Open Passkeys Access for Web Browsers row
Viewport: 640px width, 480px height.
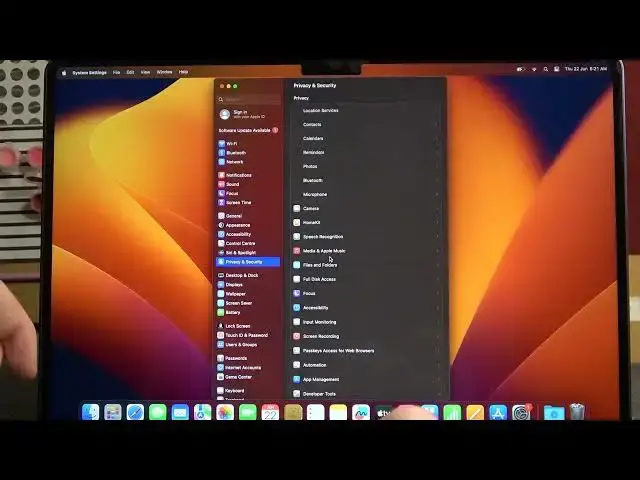(366, 351)
